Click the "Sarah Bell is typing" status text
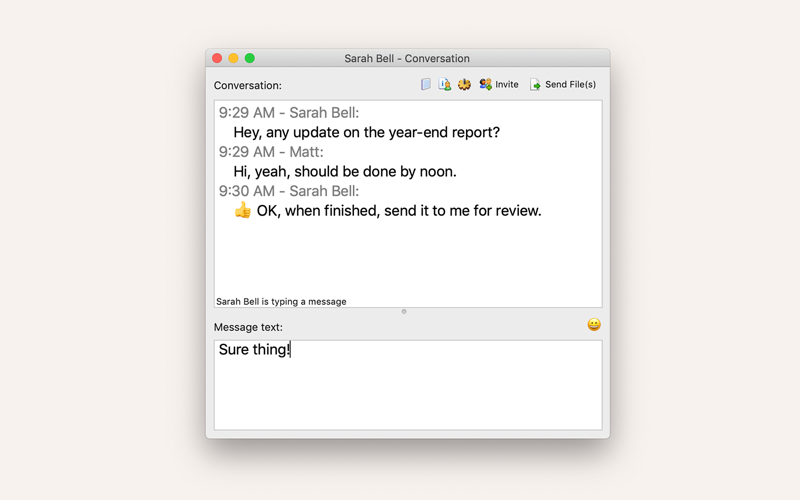Screen dimensions: 800x500 pos(281,302)
